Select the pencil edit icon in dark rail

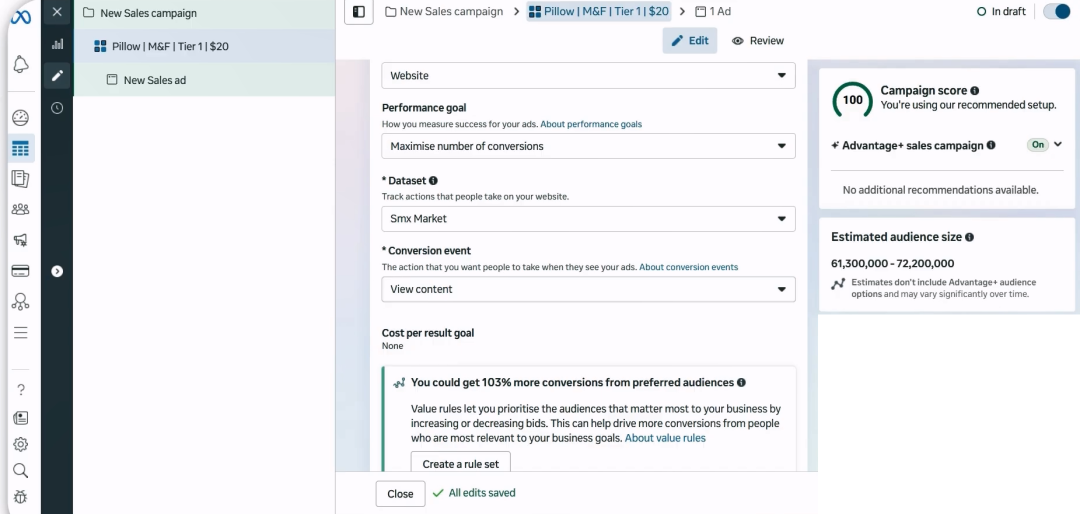(57, 75)
